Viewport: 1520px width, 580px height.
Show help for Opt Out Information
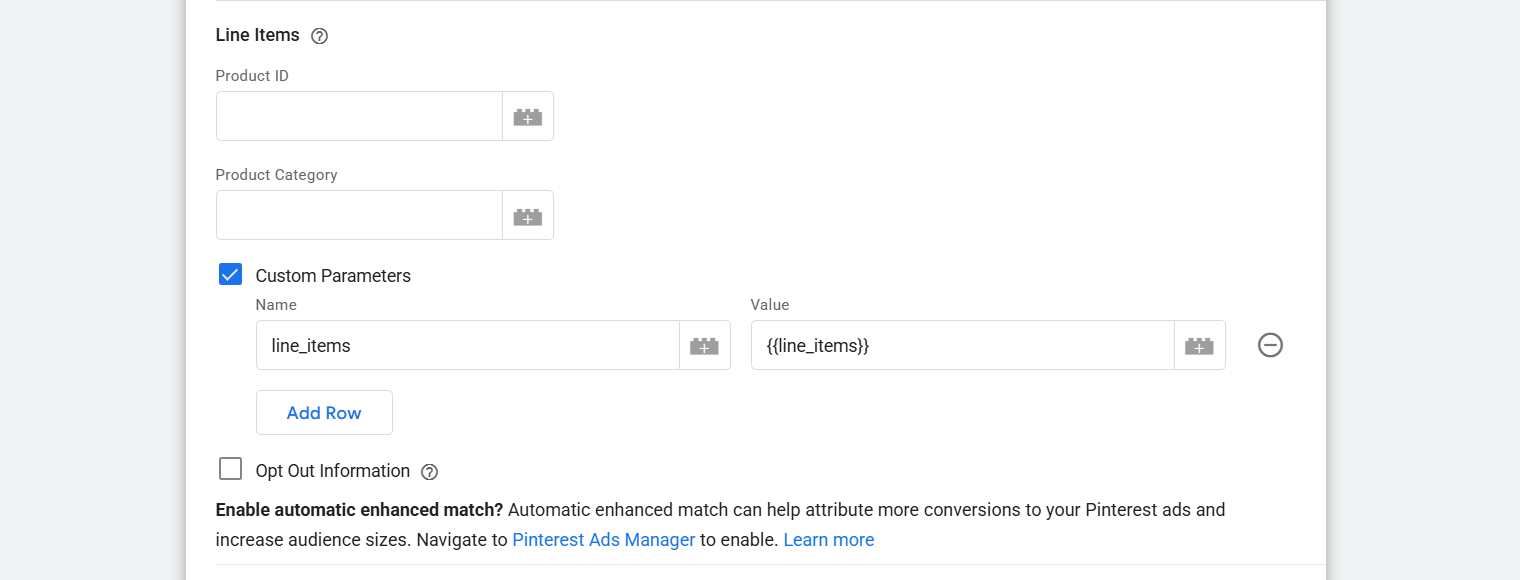coord(429,472)
